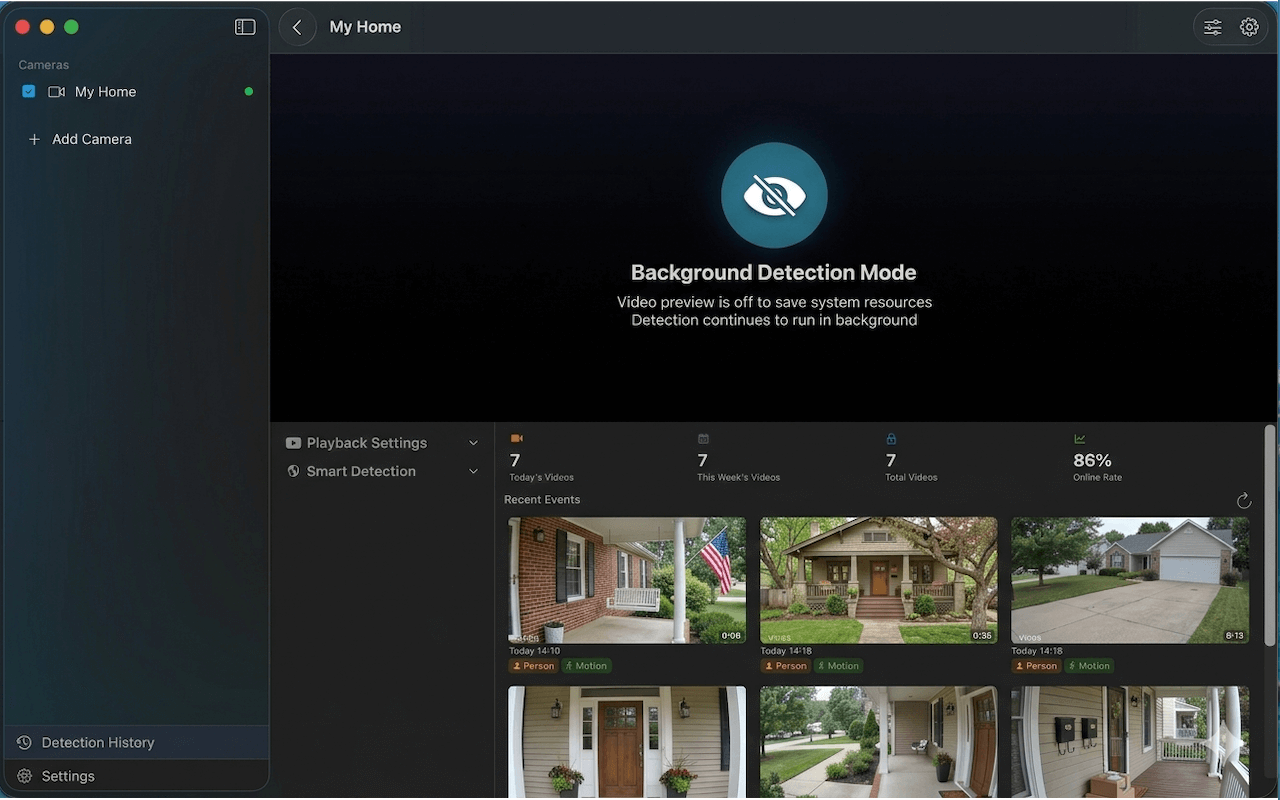This screenshot has height=800, width=1280.
Task: Click the plus icon beside Add Camera
Action: (x=34, y=139)
